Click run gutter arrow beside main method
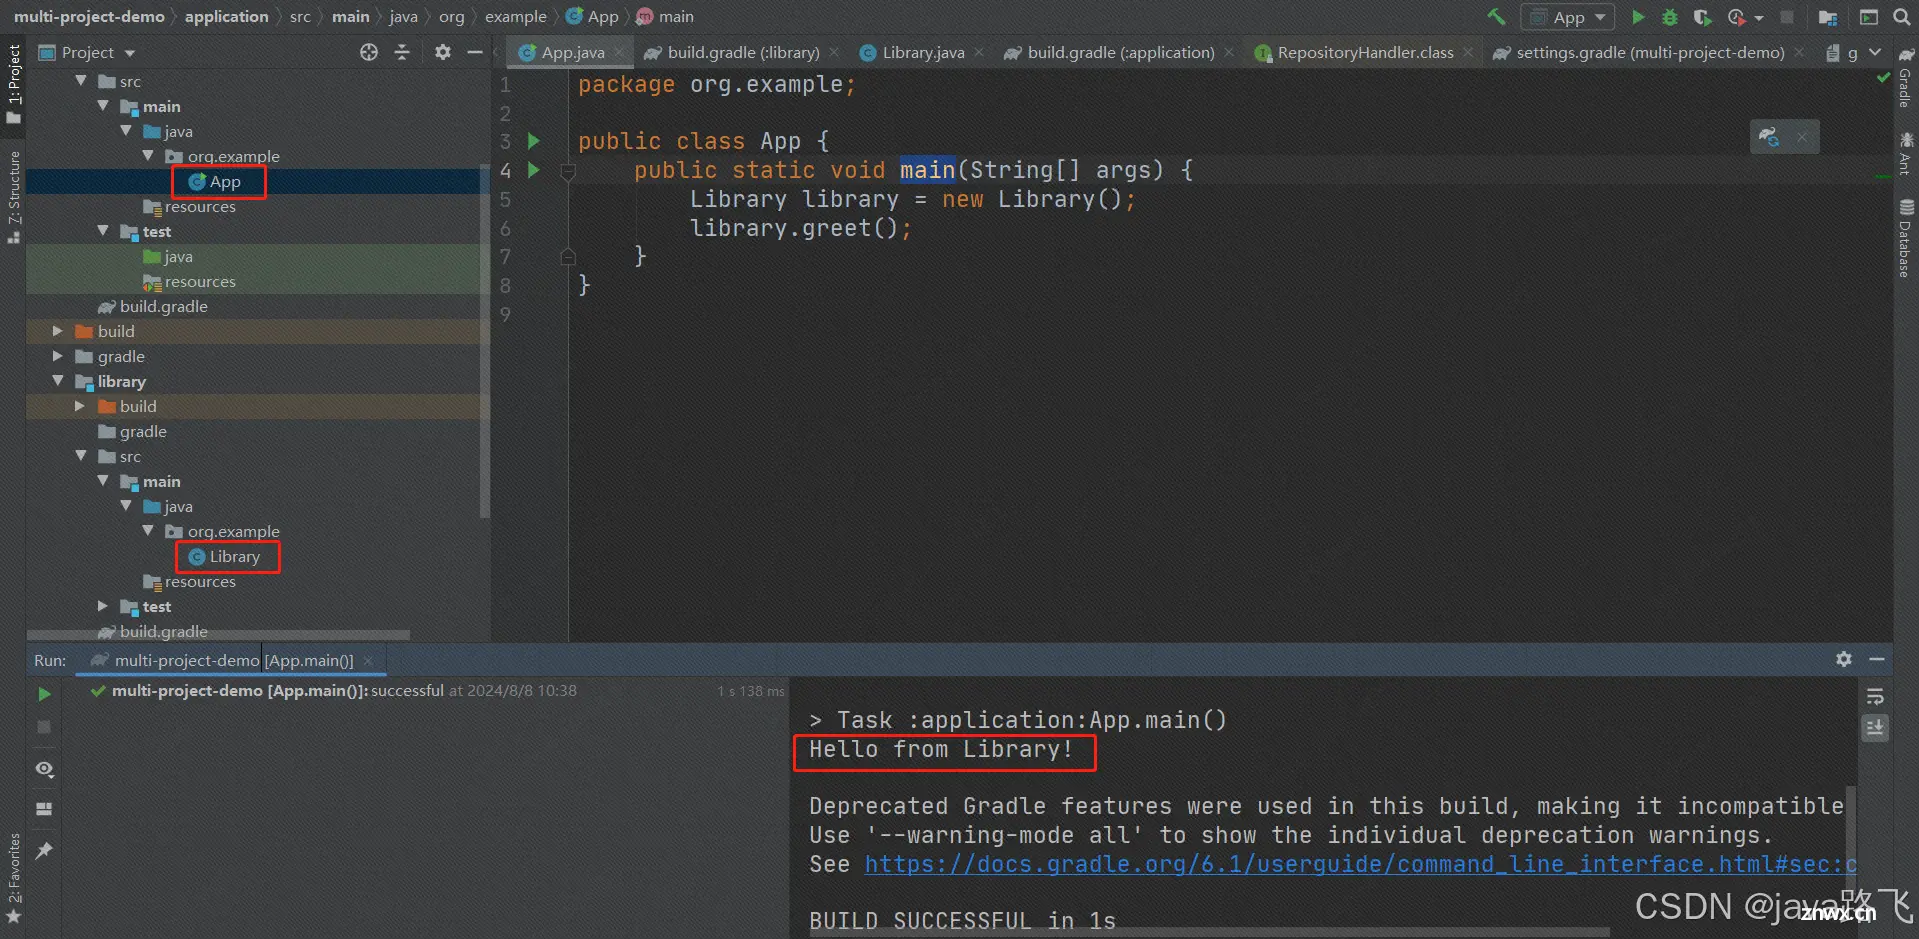 (534, 170)
